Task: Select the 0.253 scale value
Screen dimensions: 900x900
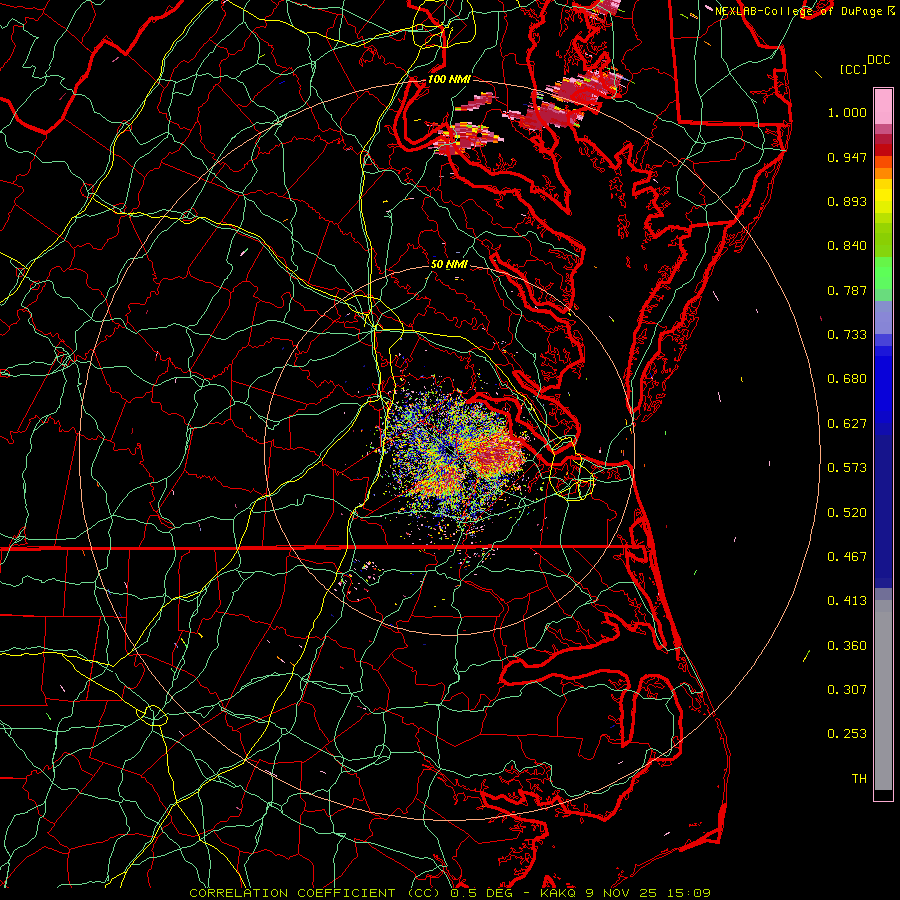Action: tap(847, 734)
